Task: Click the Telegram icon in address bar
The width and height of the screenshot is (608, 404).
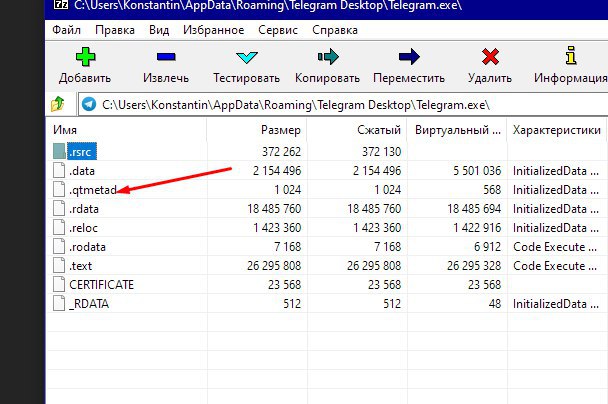Action: [89, 104]
